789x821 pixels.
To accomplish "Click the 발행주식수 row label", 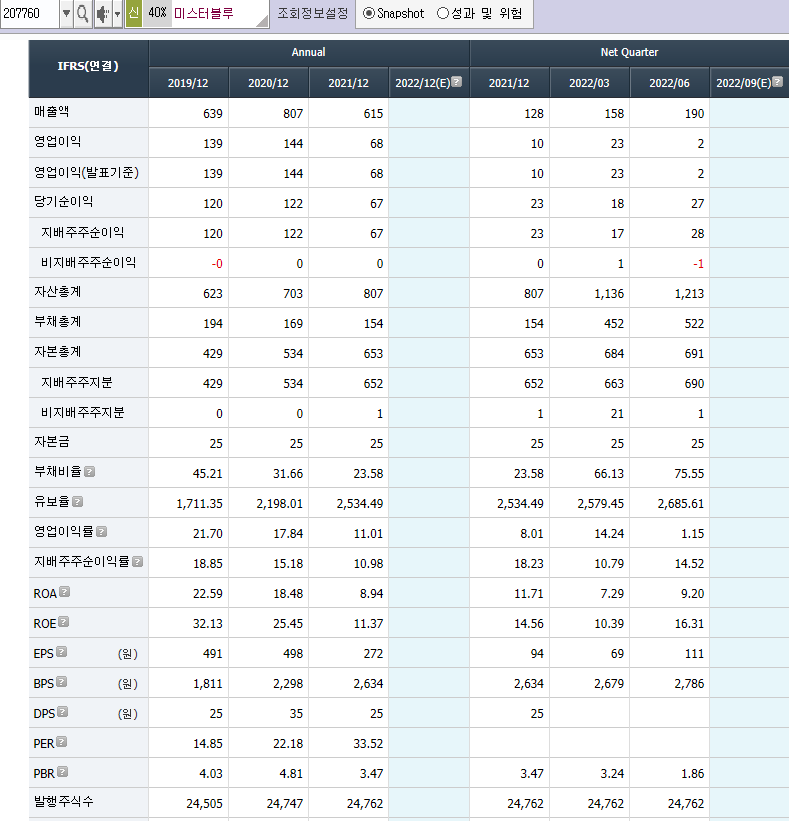I will (63, 801).
